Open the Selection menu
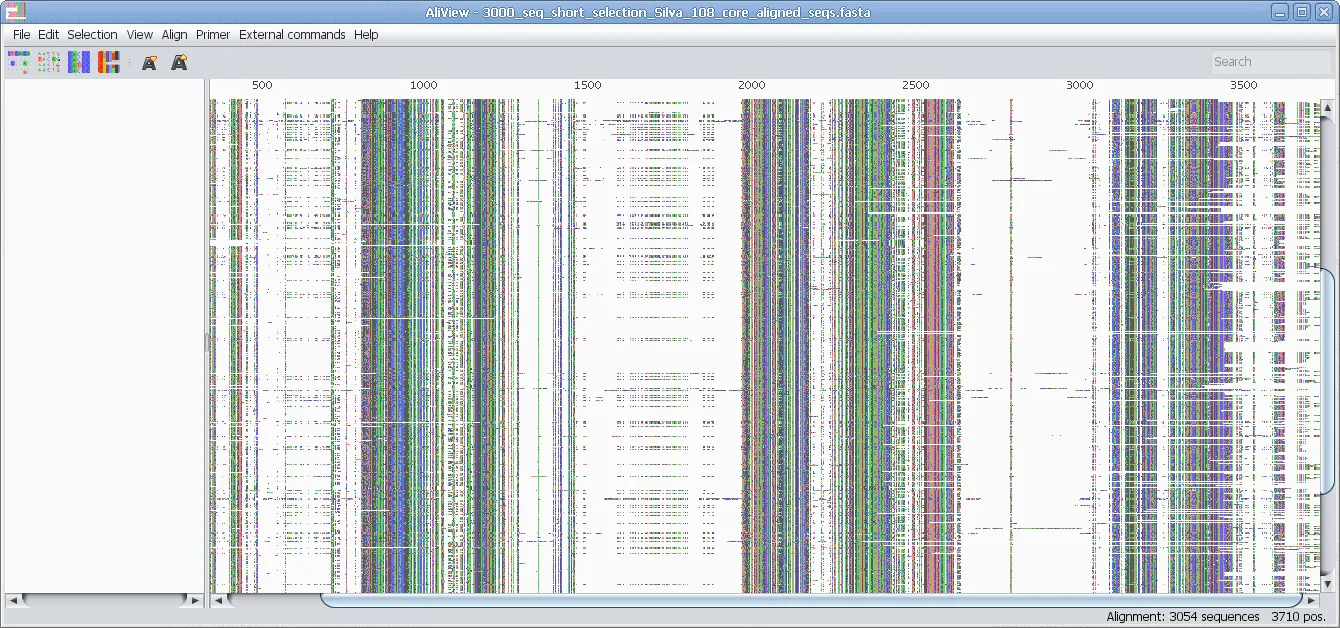1340x628 pixels. tap(92, 34)
